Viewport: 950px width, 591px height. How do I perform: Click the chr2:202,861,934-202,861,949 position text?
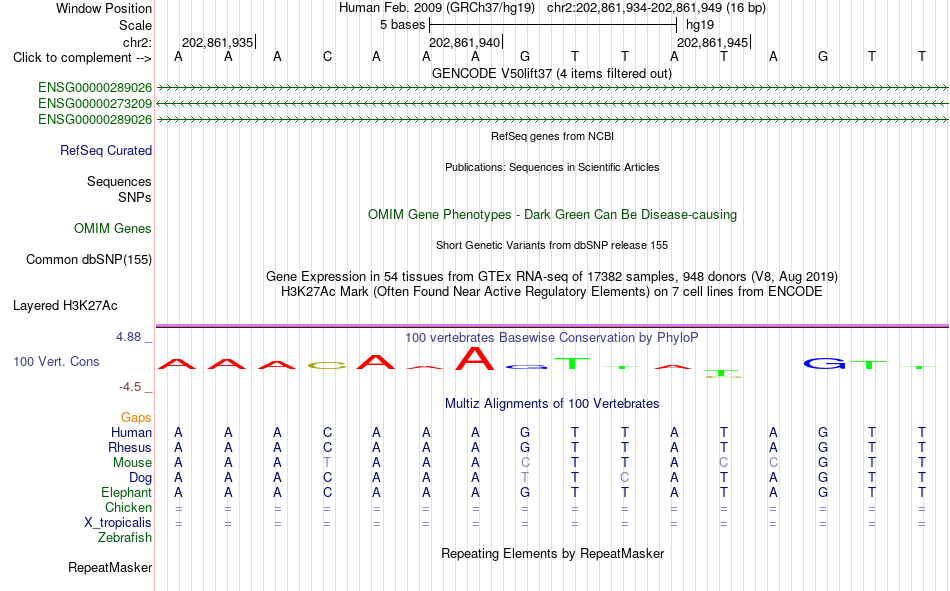tap(656, 8)
